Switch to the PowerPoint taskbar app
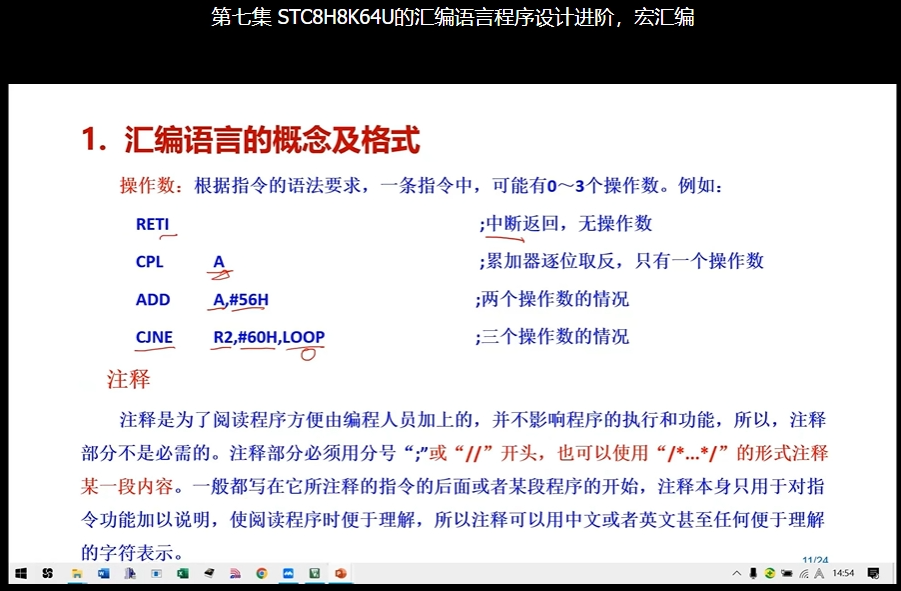The width and height of the screenshot is (901, 591). coord(341,573)
